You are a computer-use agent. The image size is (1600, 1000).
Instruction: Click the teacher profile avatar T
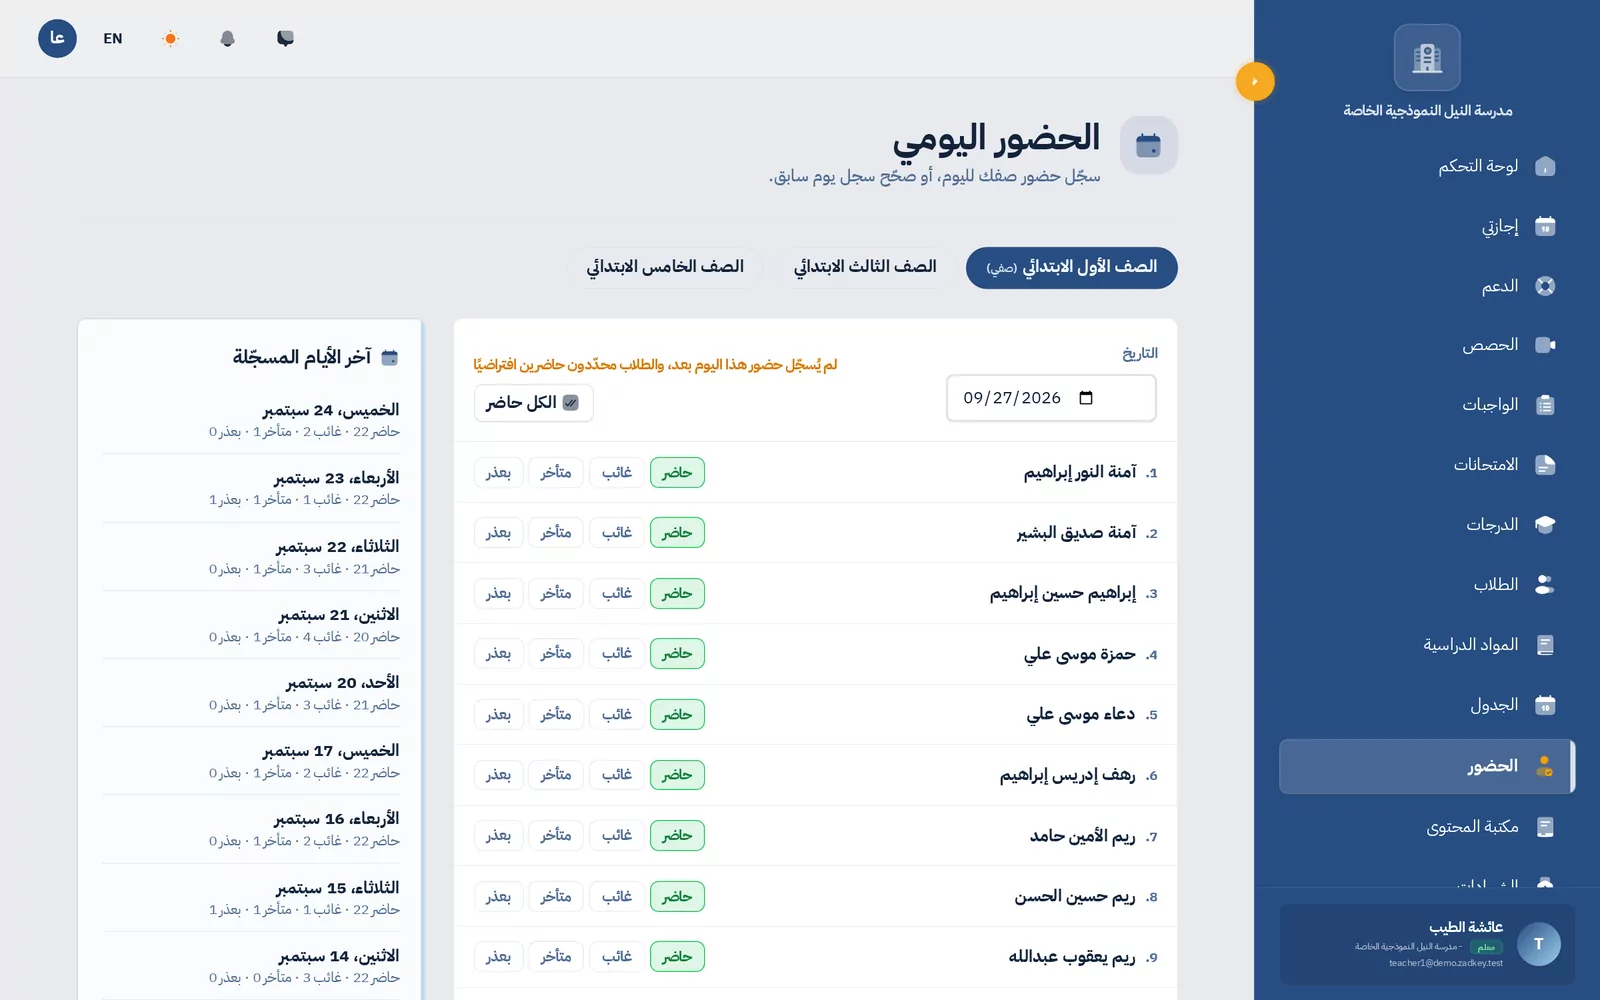tap(1538, 944)
